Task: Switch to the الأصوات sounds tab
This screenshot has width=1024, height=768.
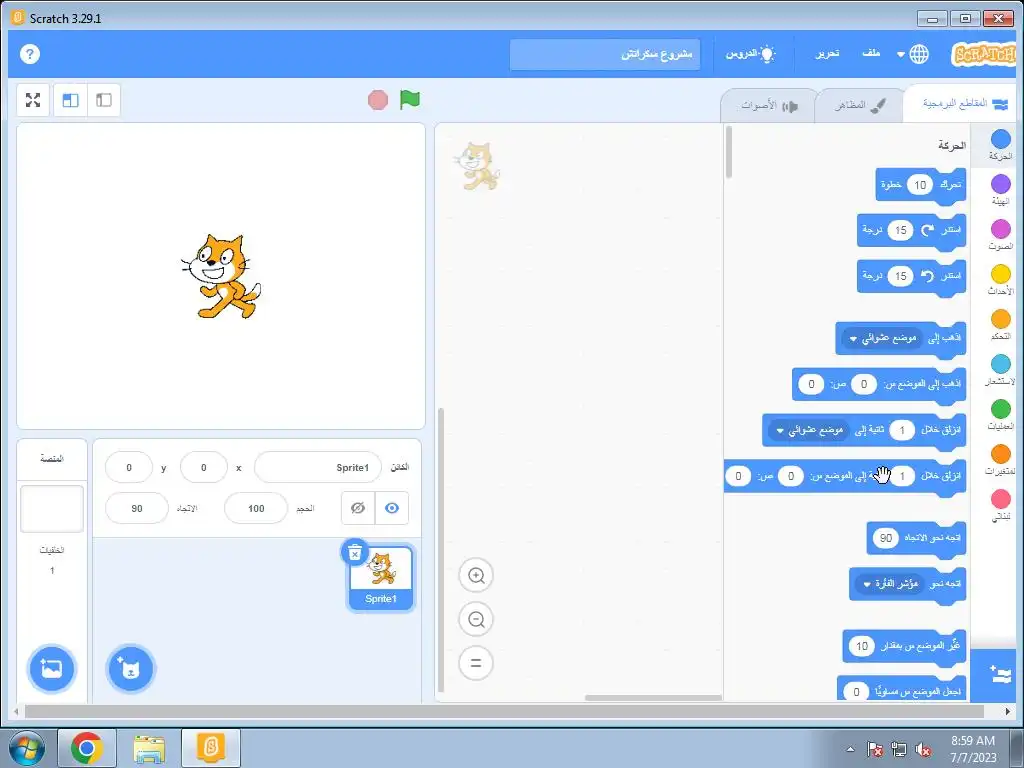Action: pyautogui.click(x=769, y=105)
